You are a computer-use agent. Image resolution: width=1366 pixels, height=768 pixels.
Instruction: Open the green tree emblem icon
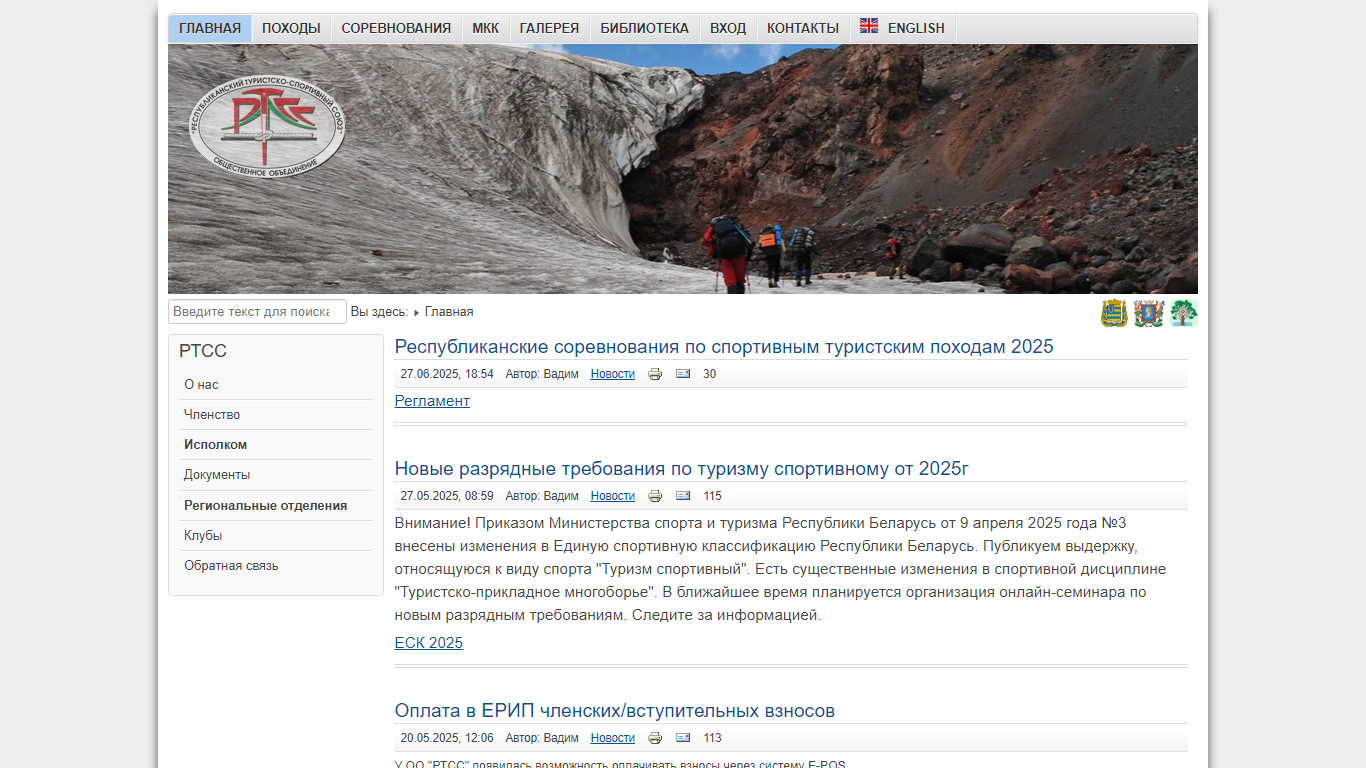pos(1184,313)
